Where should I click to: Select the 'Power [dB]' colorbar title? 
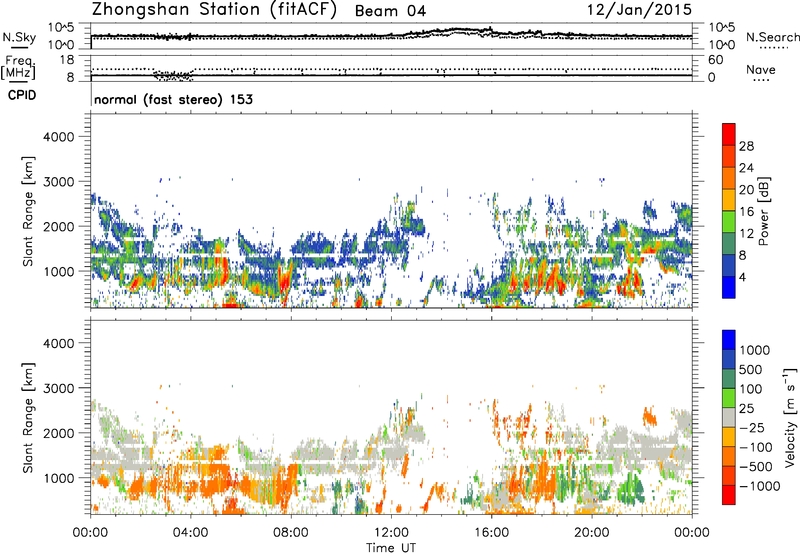(x=763, y=211)
